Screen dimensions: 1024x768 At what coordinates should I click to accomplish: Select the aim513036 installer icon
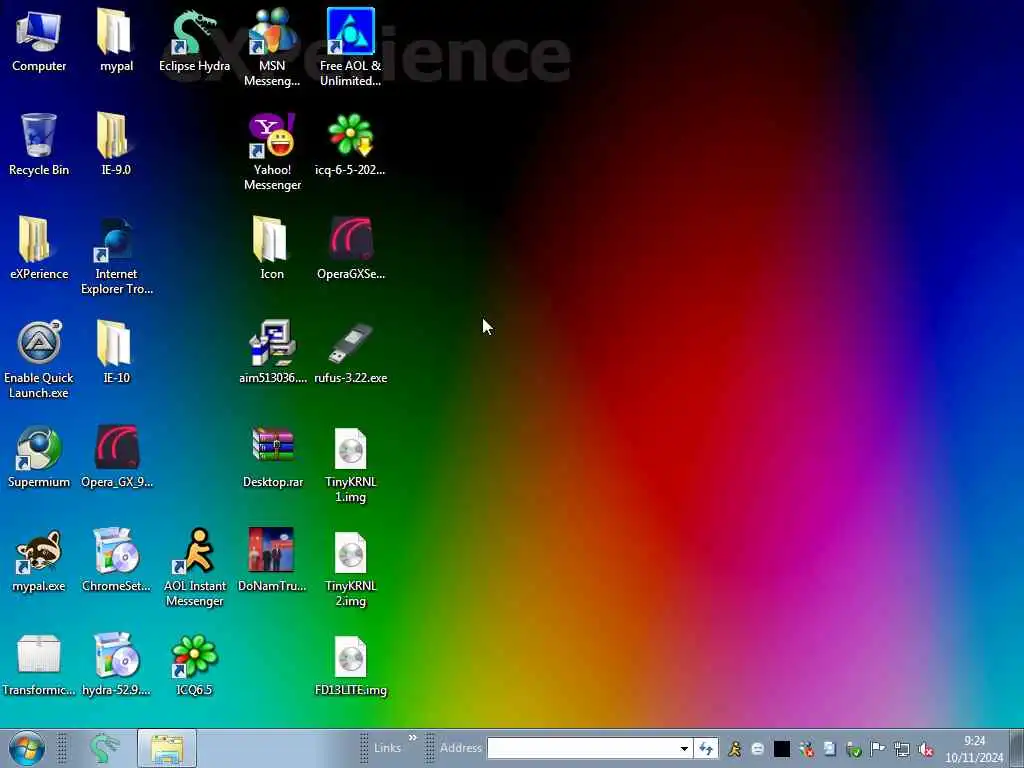[272, 353]
